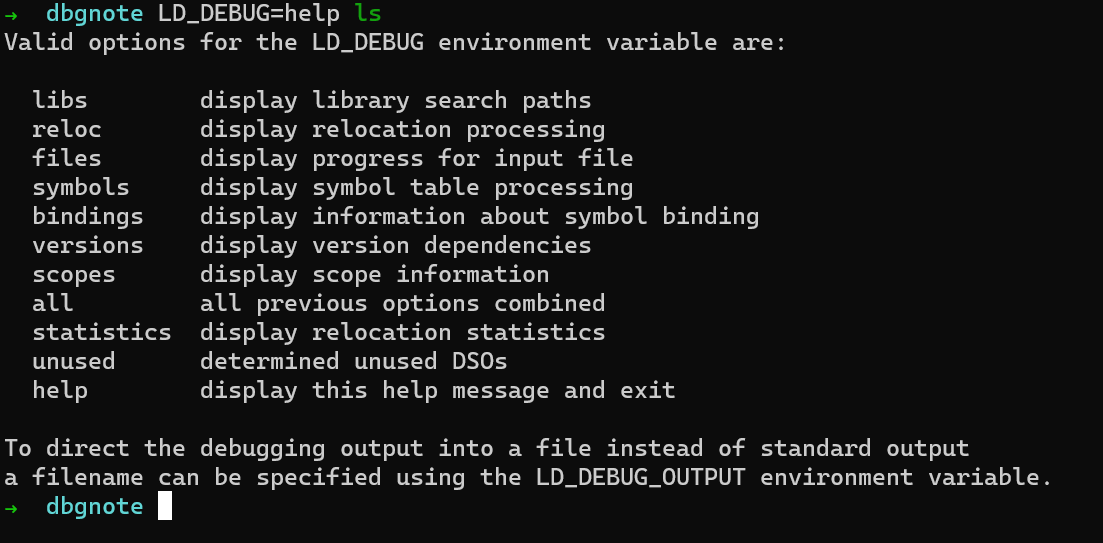Click 'dbgnote' on the bottom prompt line

[95, 506]
